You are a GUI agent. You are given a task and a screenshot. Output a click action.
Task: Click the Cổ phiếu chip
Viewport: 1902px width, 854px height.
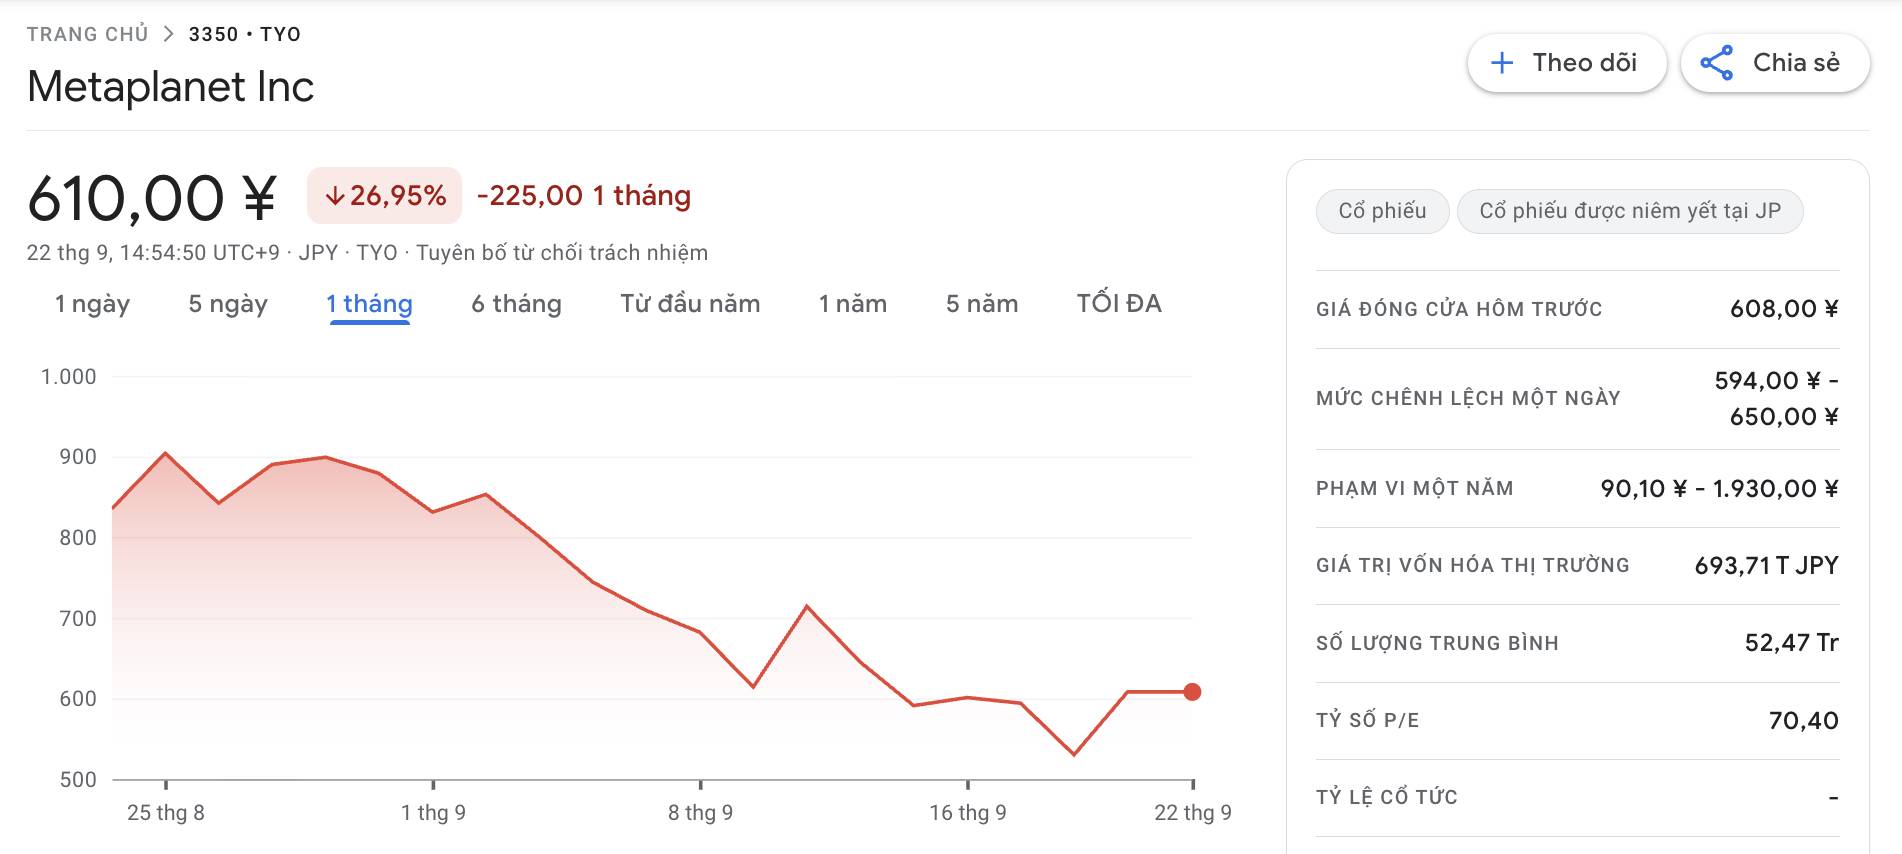(x=1382, y=211)
